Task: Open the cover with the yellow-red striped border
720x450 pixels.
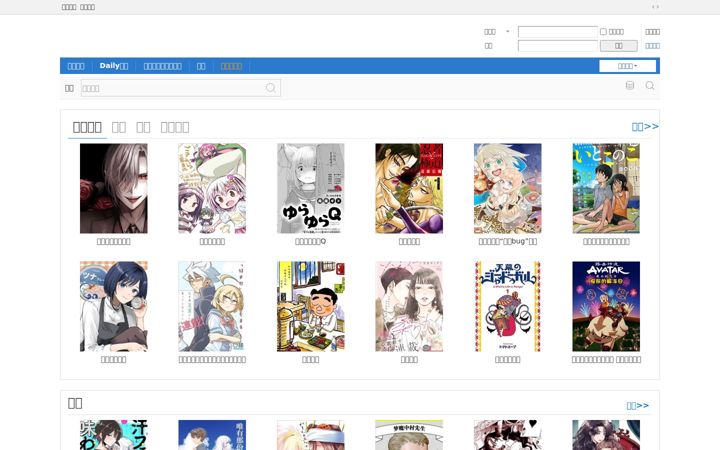Action: point(508,306)
